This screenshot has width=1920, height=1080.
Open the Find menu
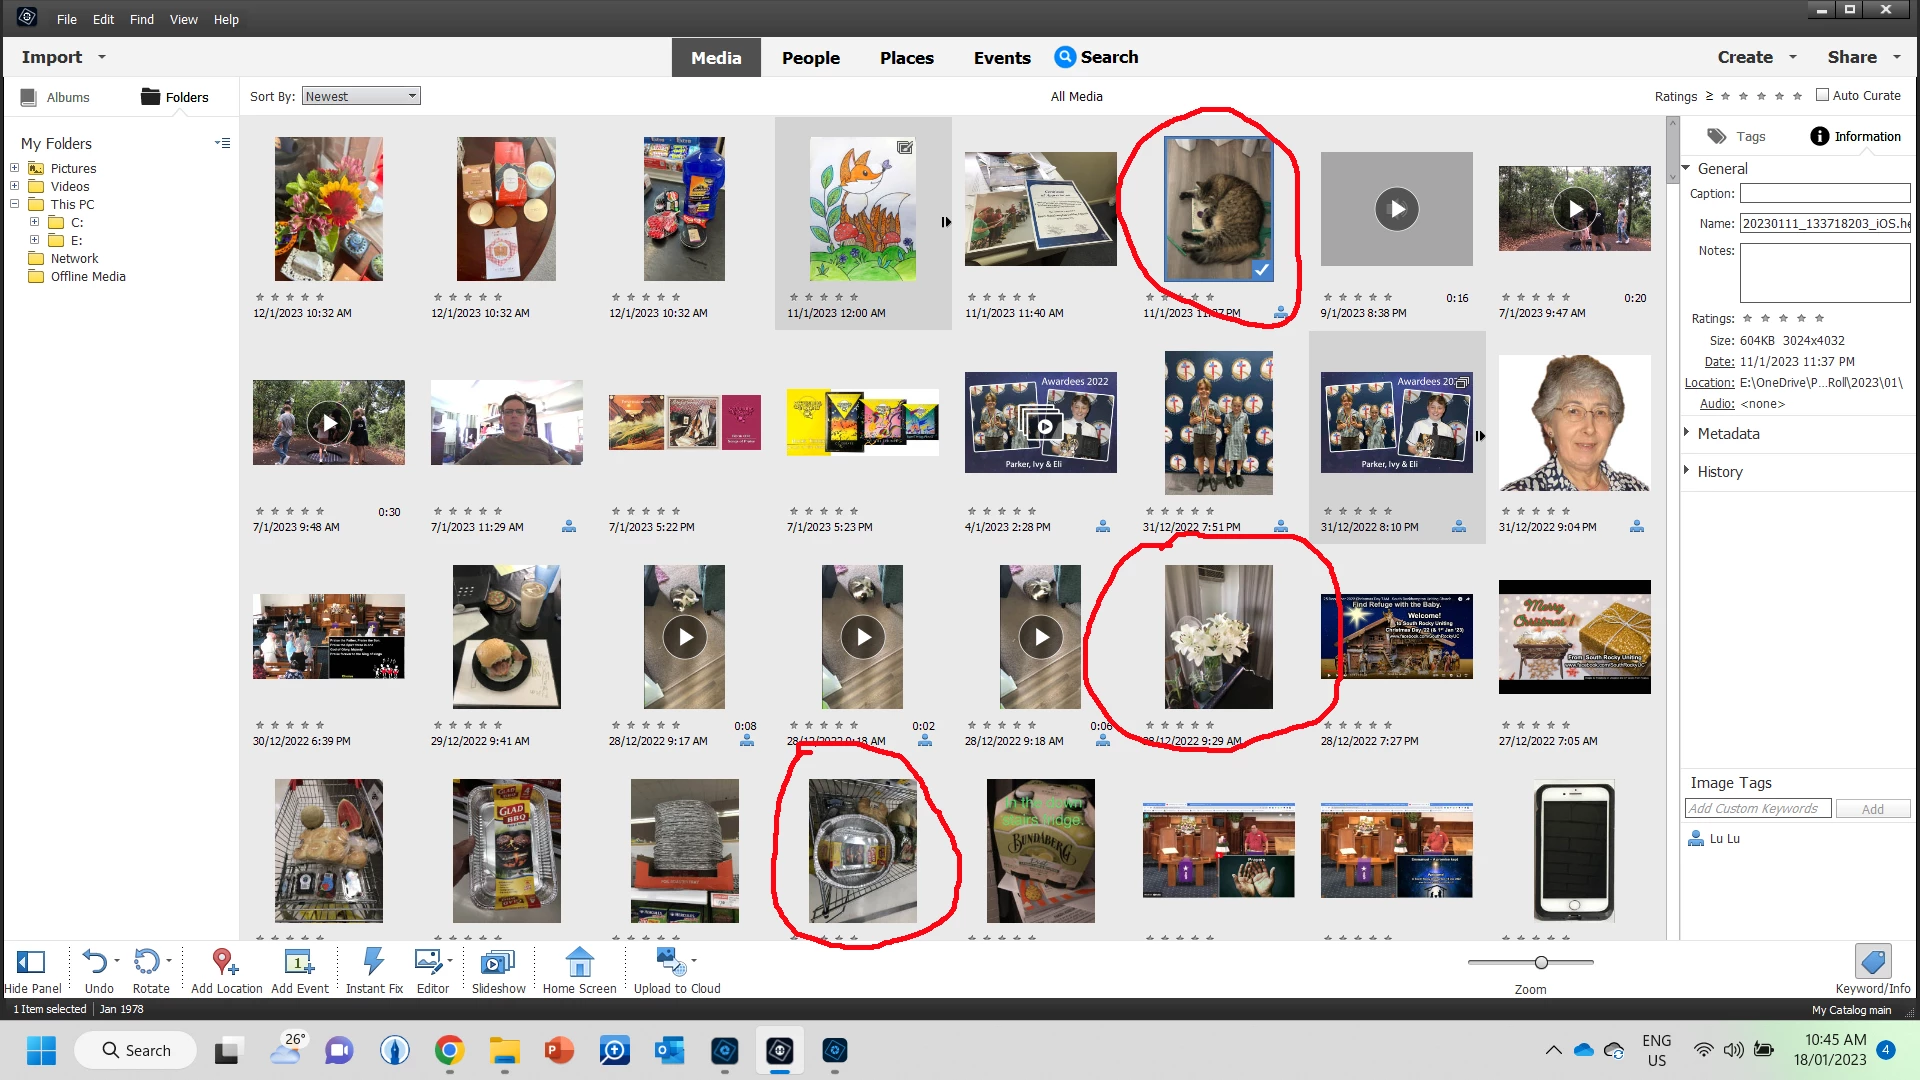pyautogui.click(x=142, y=19)
